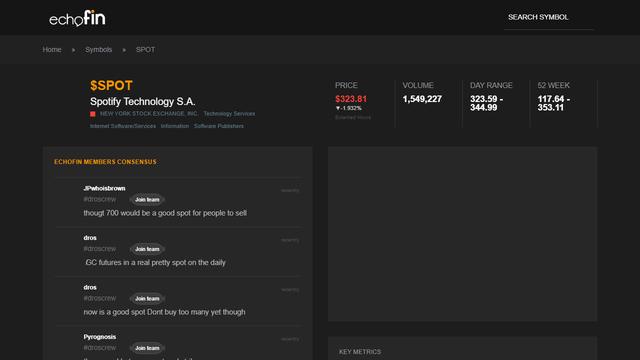The width and height of the screenshot is (640, 360).
Task: Click the Key Metrics panel heading
Action: pos(360,352)
